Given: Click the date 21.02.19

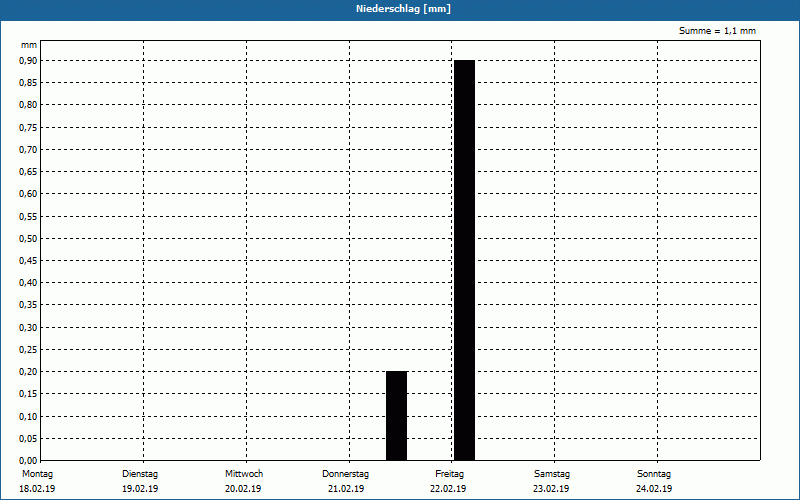Looking at the screenshot, I should click(x=346, y=489).
